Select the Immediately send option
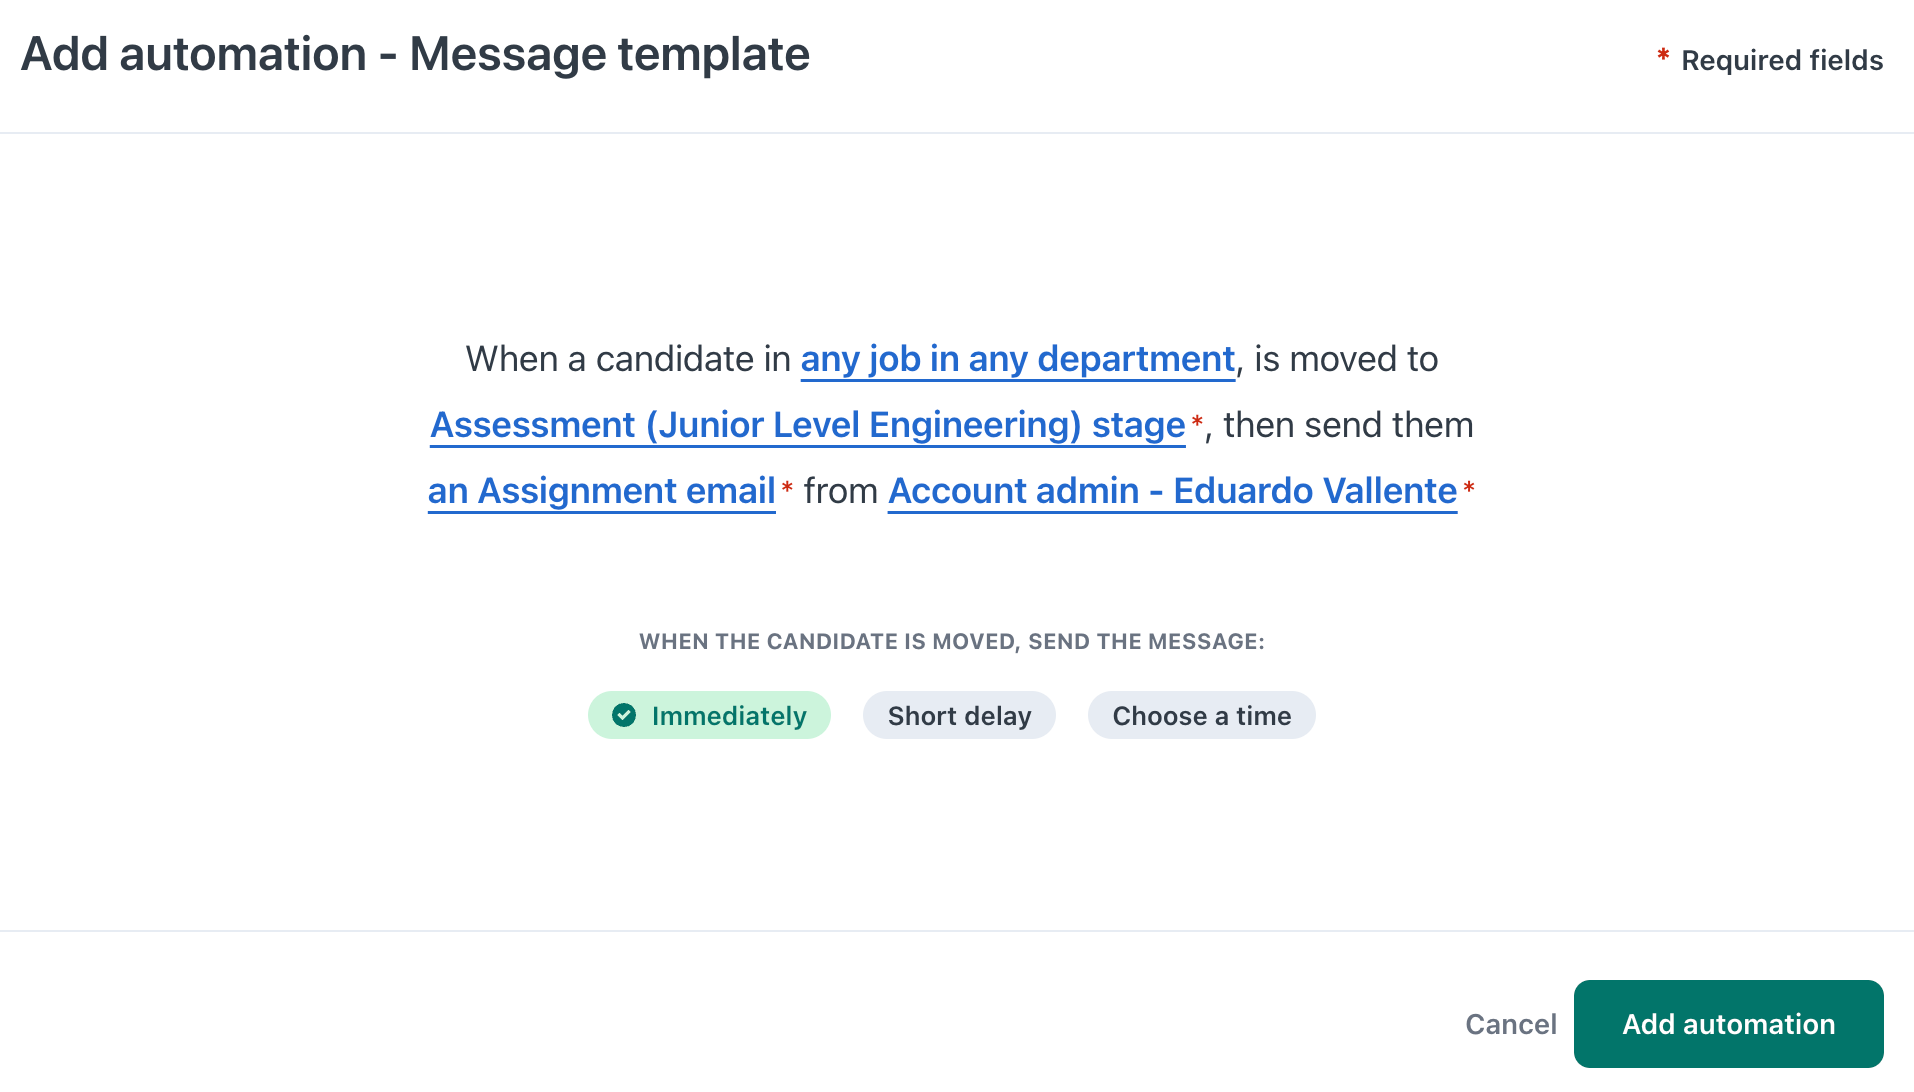This screenshot has width=1914, height=1092. coord(709,715)
